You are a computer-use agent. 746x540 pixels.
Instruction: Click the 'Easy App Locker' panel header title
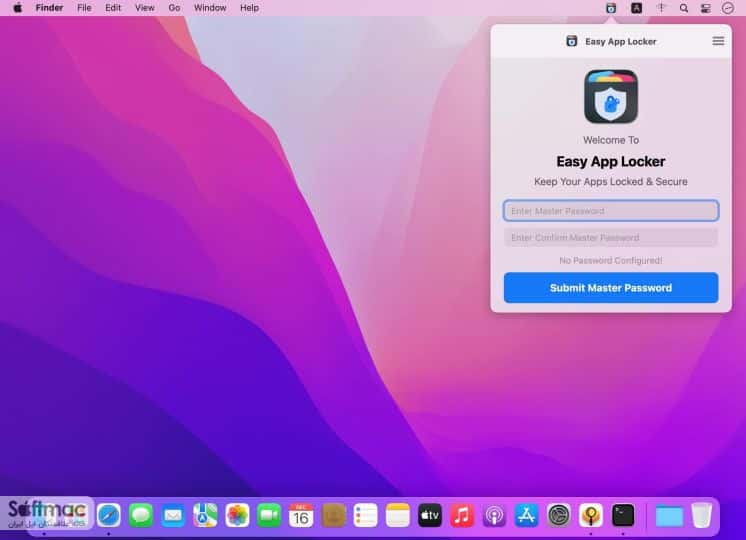(x=621, y=41)
